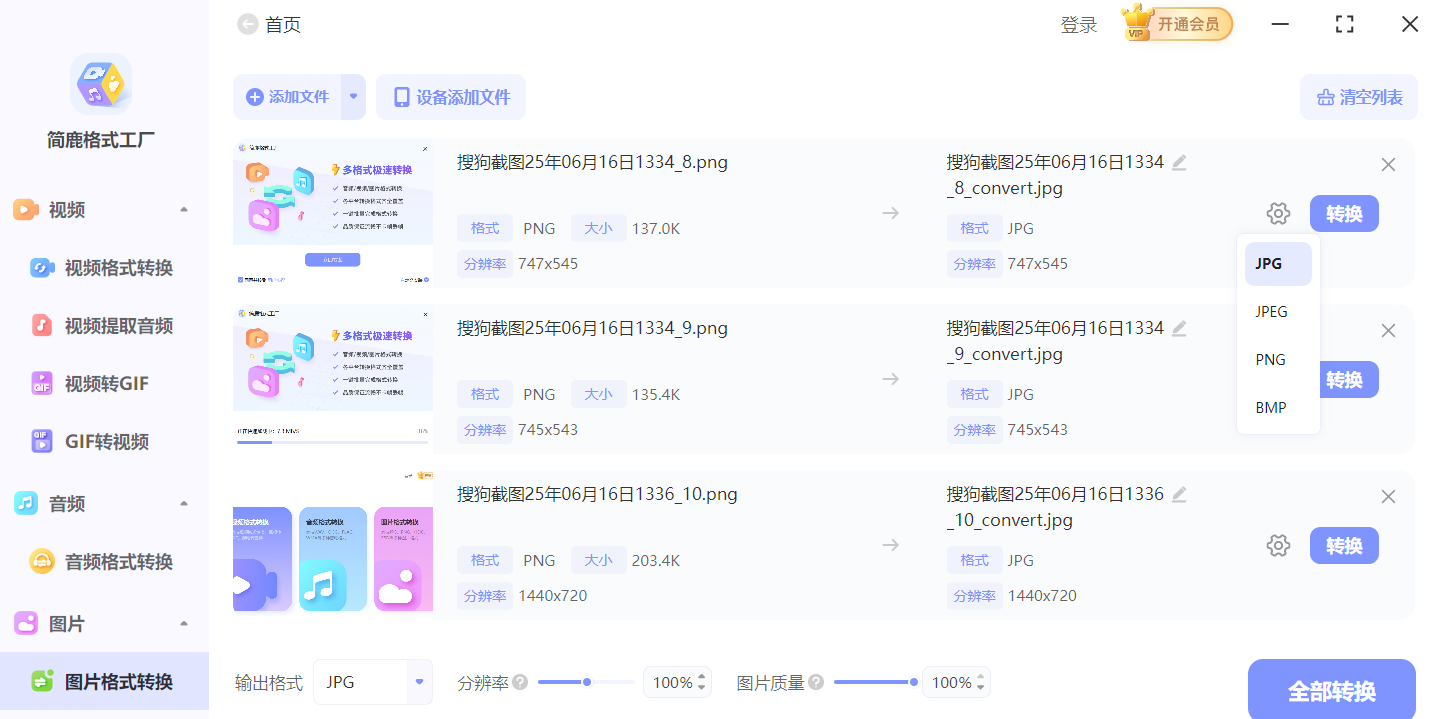Pick JPEG from the format options
1438x719 pixels.
click(x=1271, y=312)
